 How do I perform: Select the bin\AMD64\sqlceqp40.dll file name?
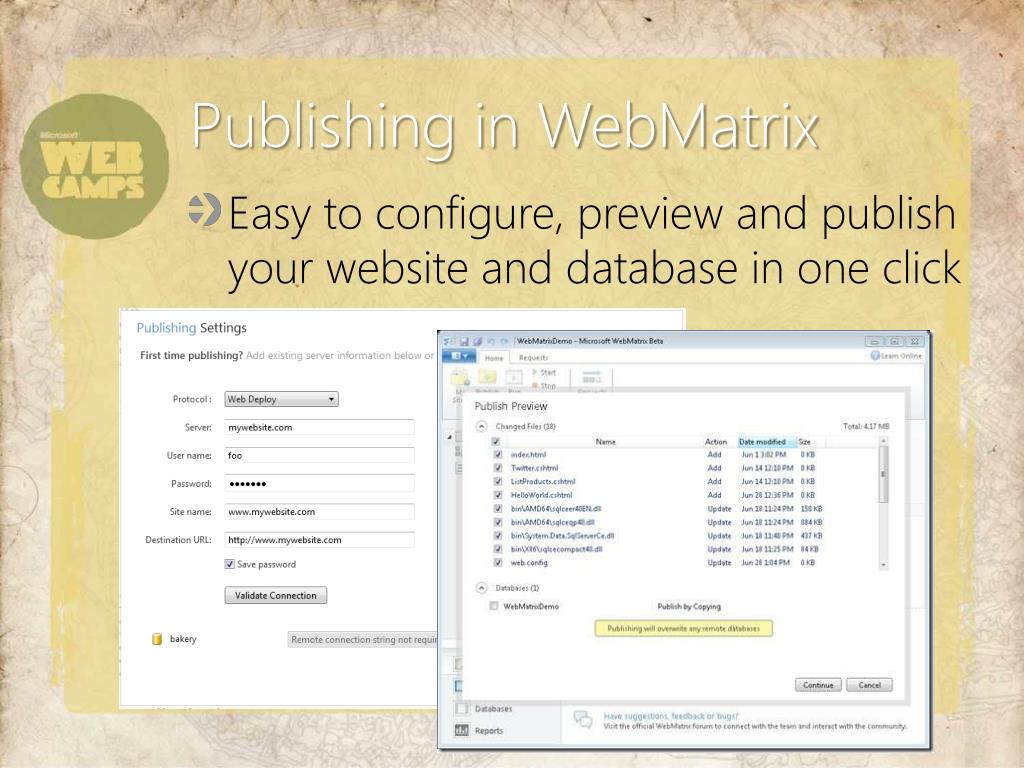click(552, 522)
